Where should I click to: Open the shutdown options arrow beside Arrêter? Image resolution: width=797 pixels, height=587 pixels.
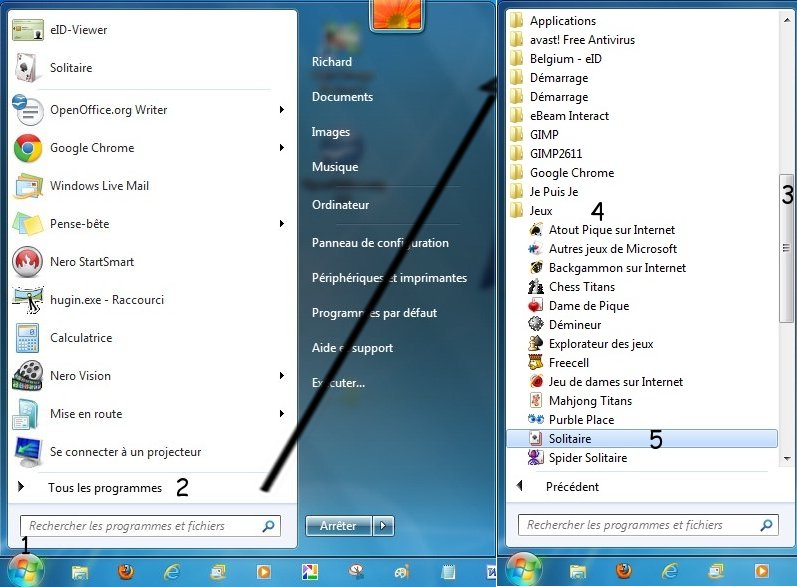[x=383, y=526]
